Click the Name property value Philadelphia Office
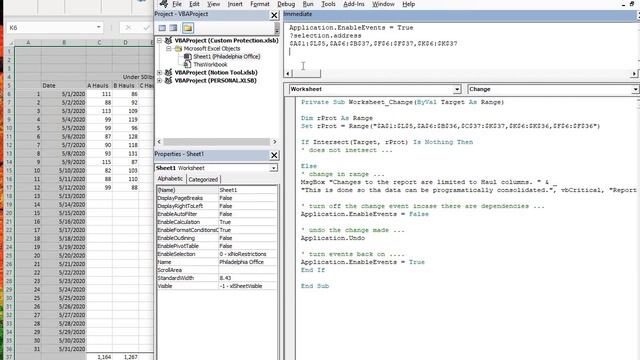The image size is (640, 360). pyautogui.click(x=247, y=262)
